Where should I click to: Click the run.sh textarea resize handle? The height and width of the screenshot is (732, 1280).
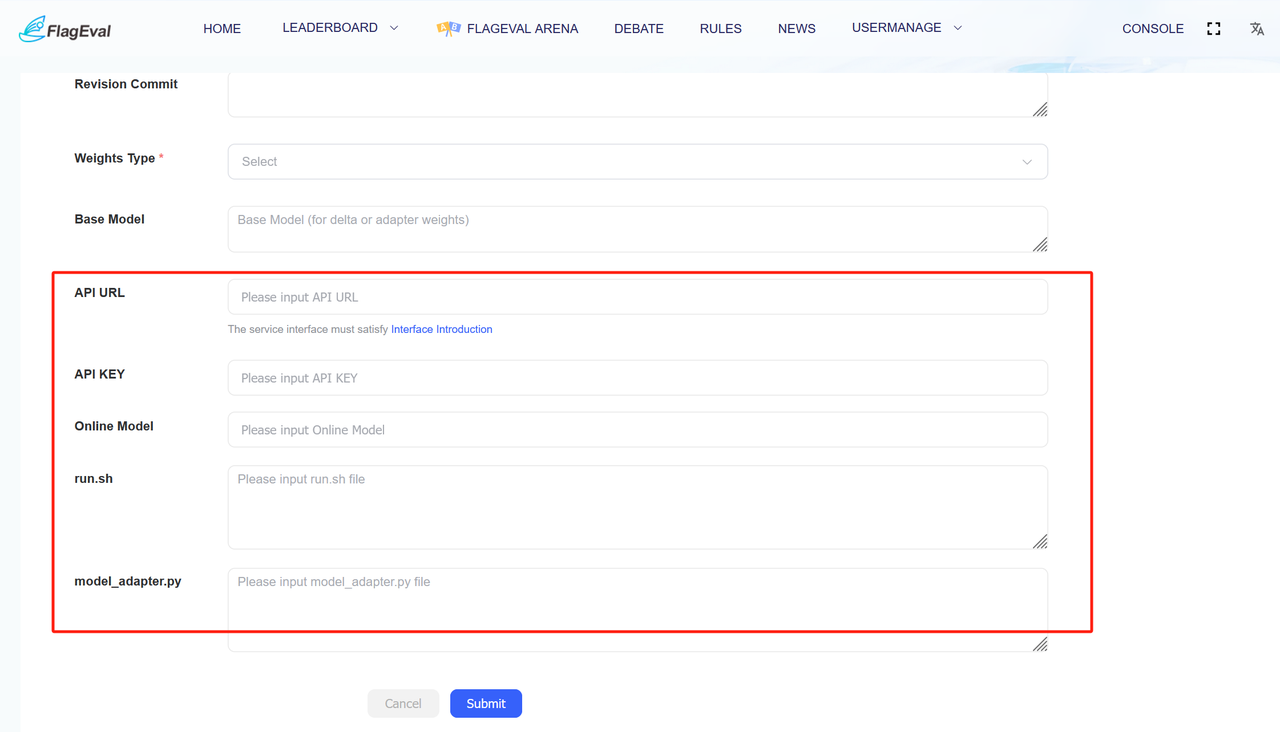1040,541
